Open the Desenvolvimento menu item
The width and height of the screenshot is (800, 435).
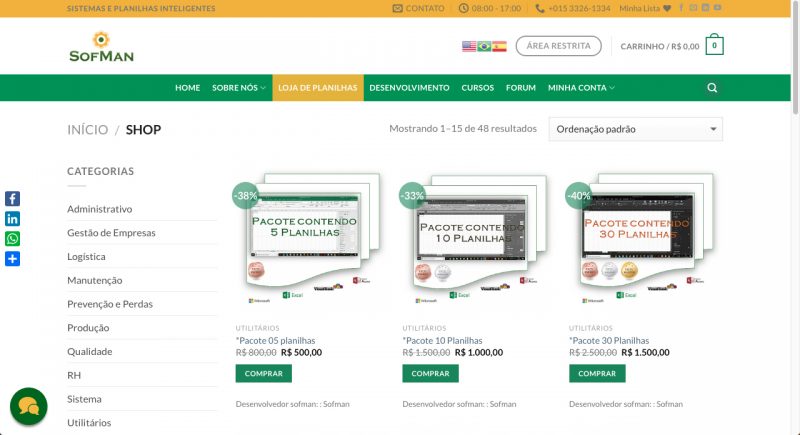point(409,88)
